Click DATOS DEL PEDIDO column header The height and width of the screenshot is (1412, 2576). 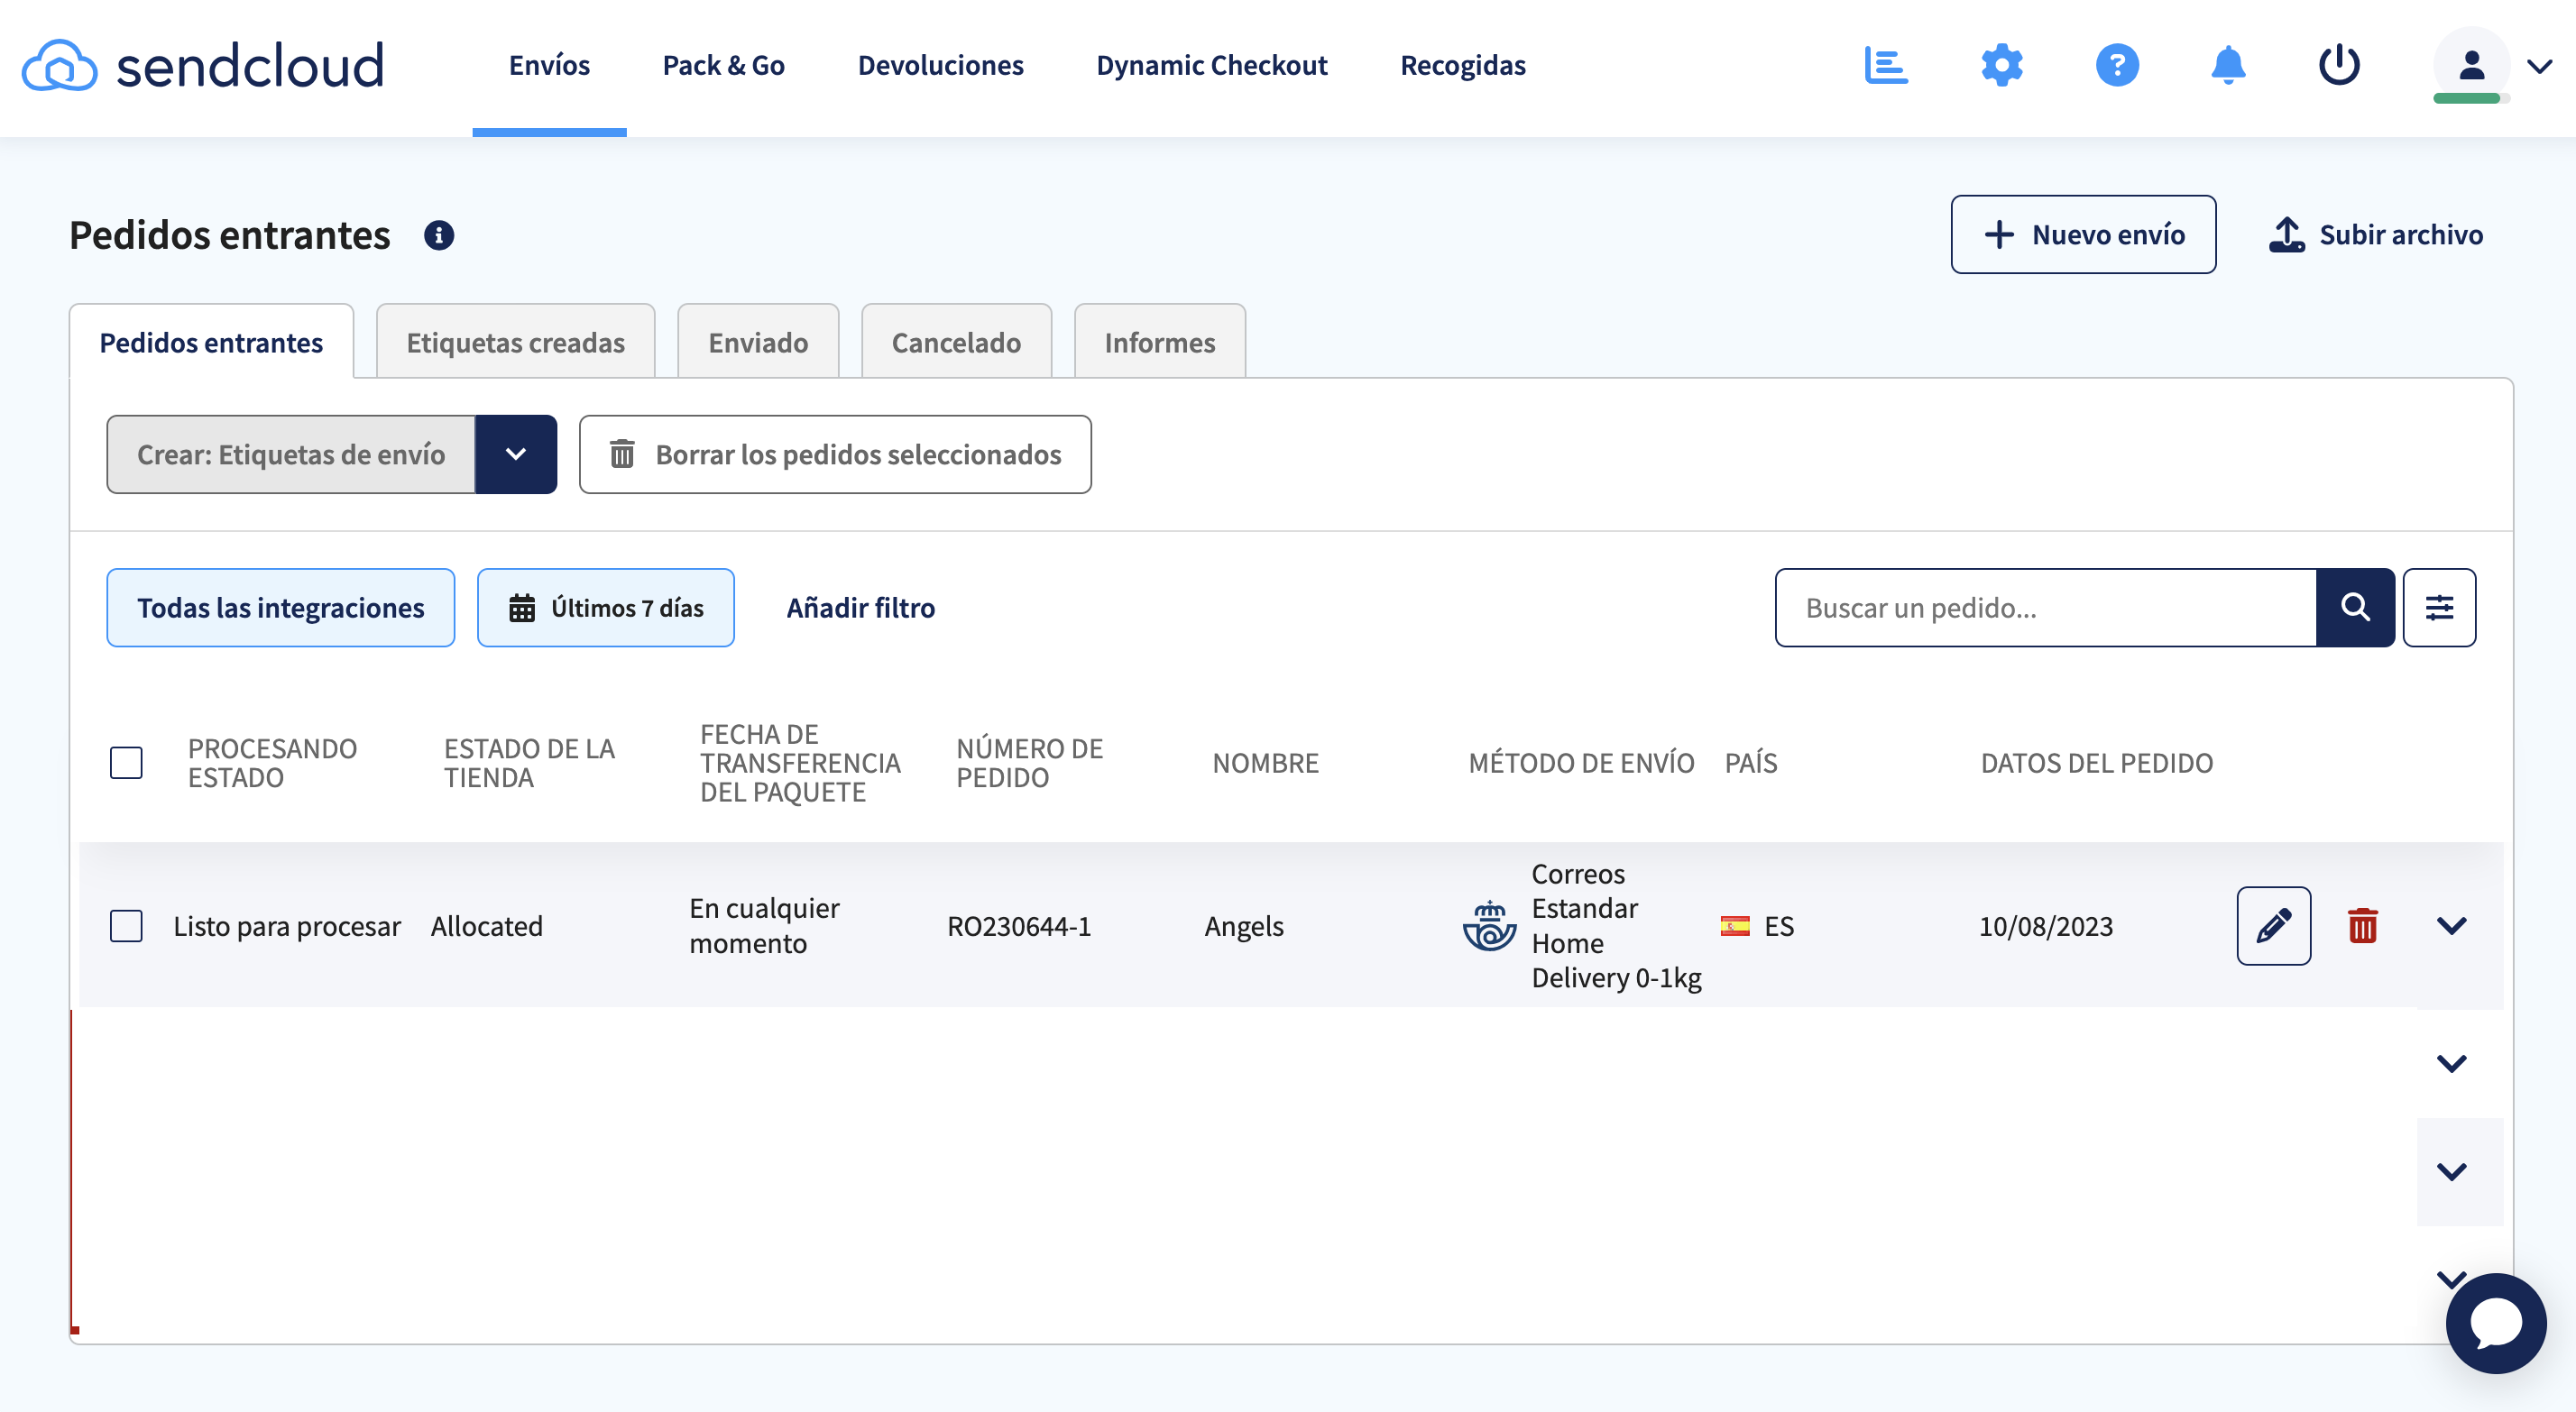coord(2096,763)
